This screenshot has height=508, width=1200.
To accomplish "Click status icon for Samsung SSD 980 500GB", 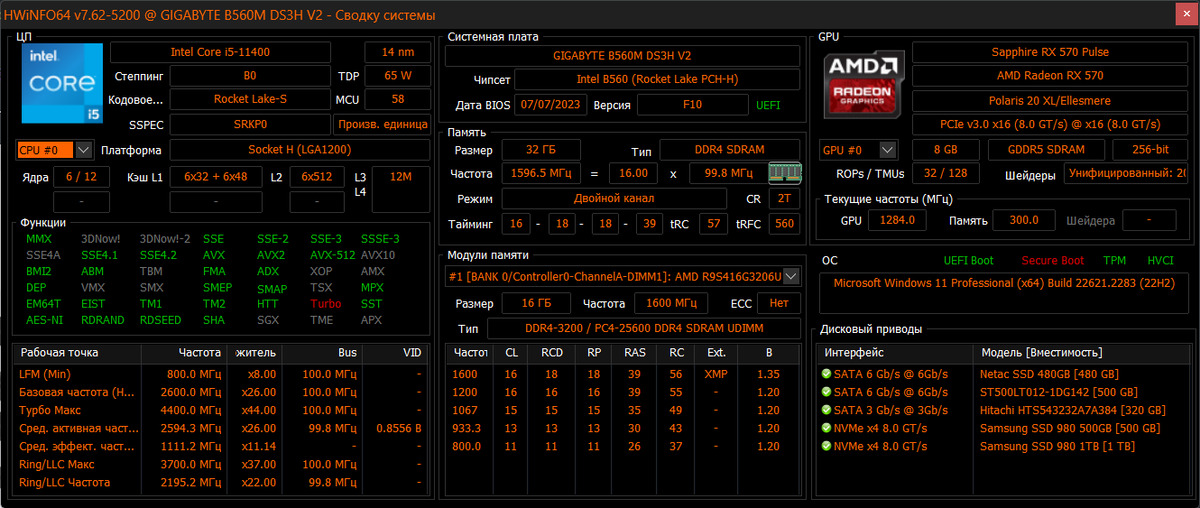I will [x=827, y=428].
